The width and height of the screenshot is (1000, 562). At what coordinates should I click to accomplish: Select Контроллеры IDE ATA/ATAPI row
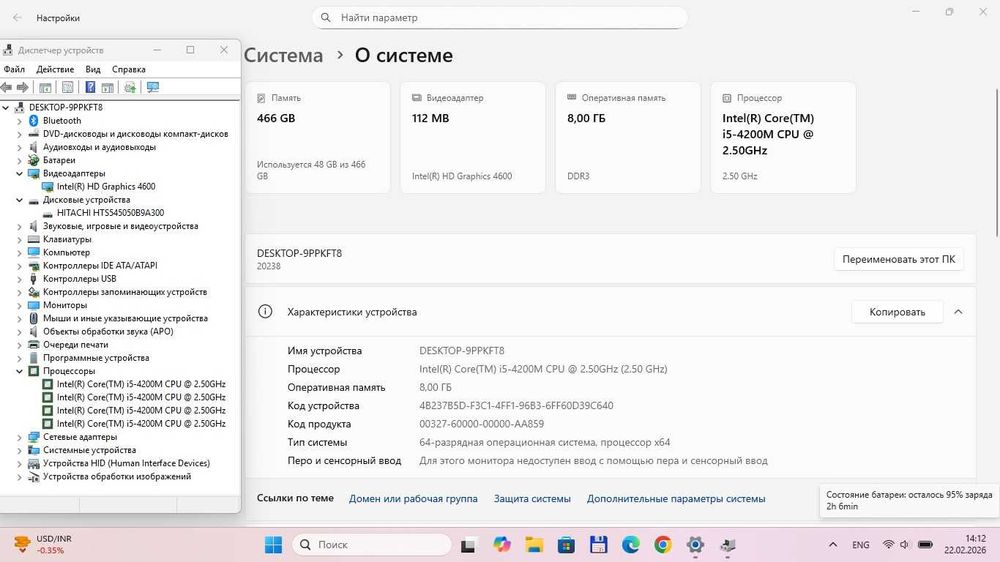[x=100, y=265]
